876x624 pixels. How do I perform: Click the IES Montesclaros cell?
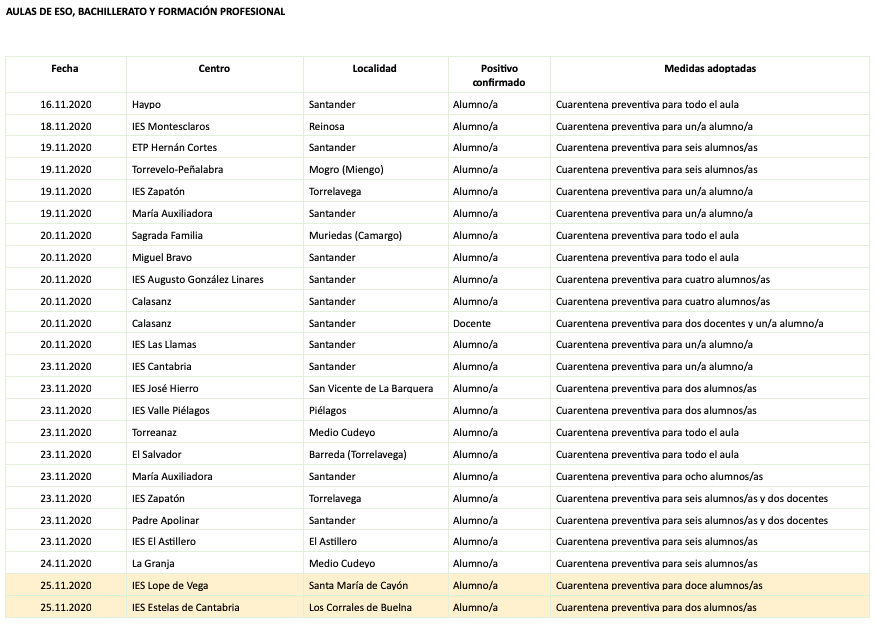(x=171, y=126)
